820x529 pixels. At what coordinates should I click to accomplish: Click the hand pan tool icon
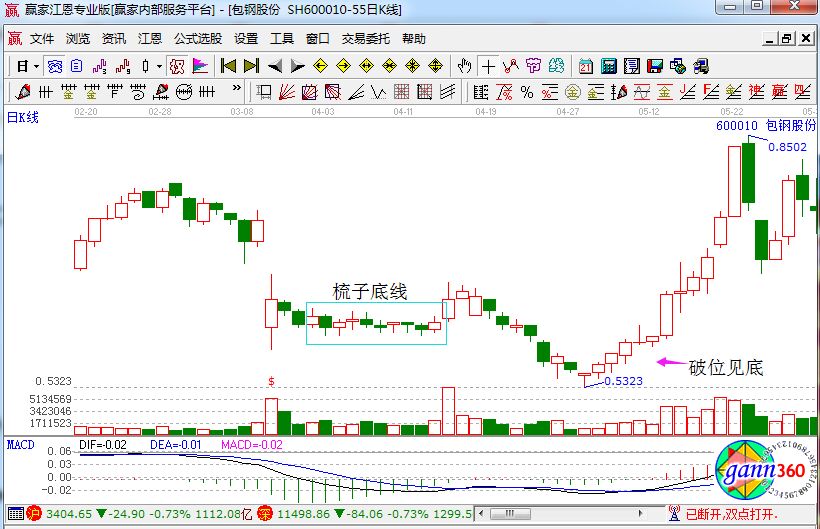click(464, 66)
